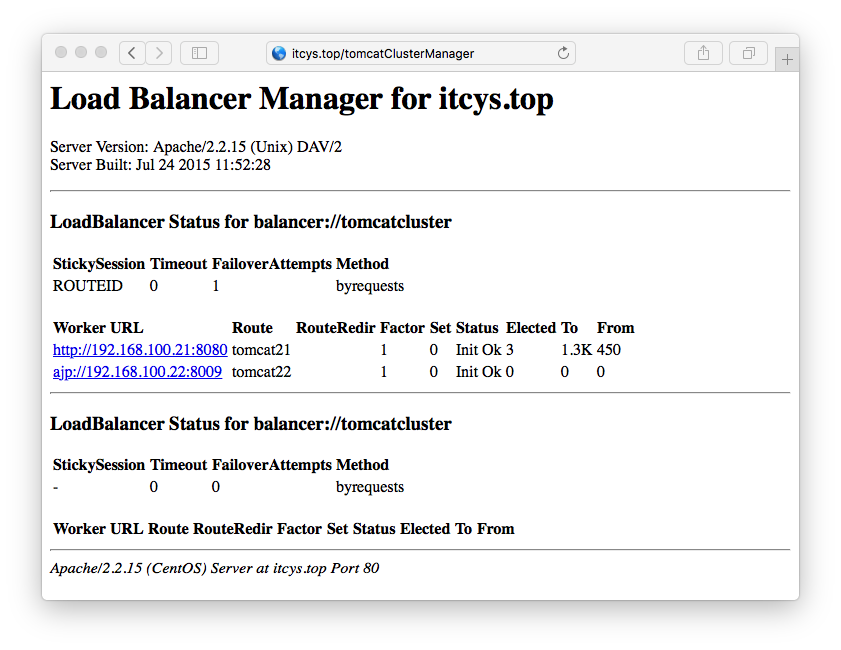
Task: Focus the address bar showing itcys.top/tomcatClusterManager
Action: (421, 53)
